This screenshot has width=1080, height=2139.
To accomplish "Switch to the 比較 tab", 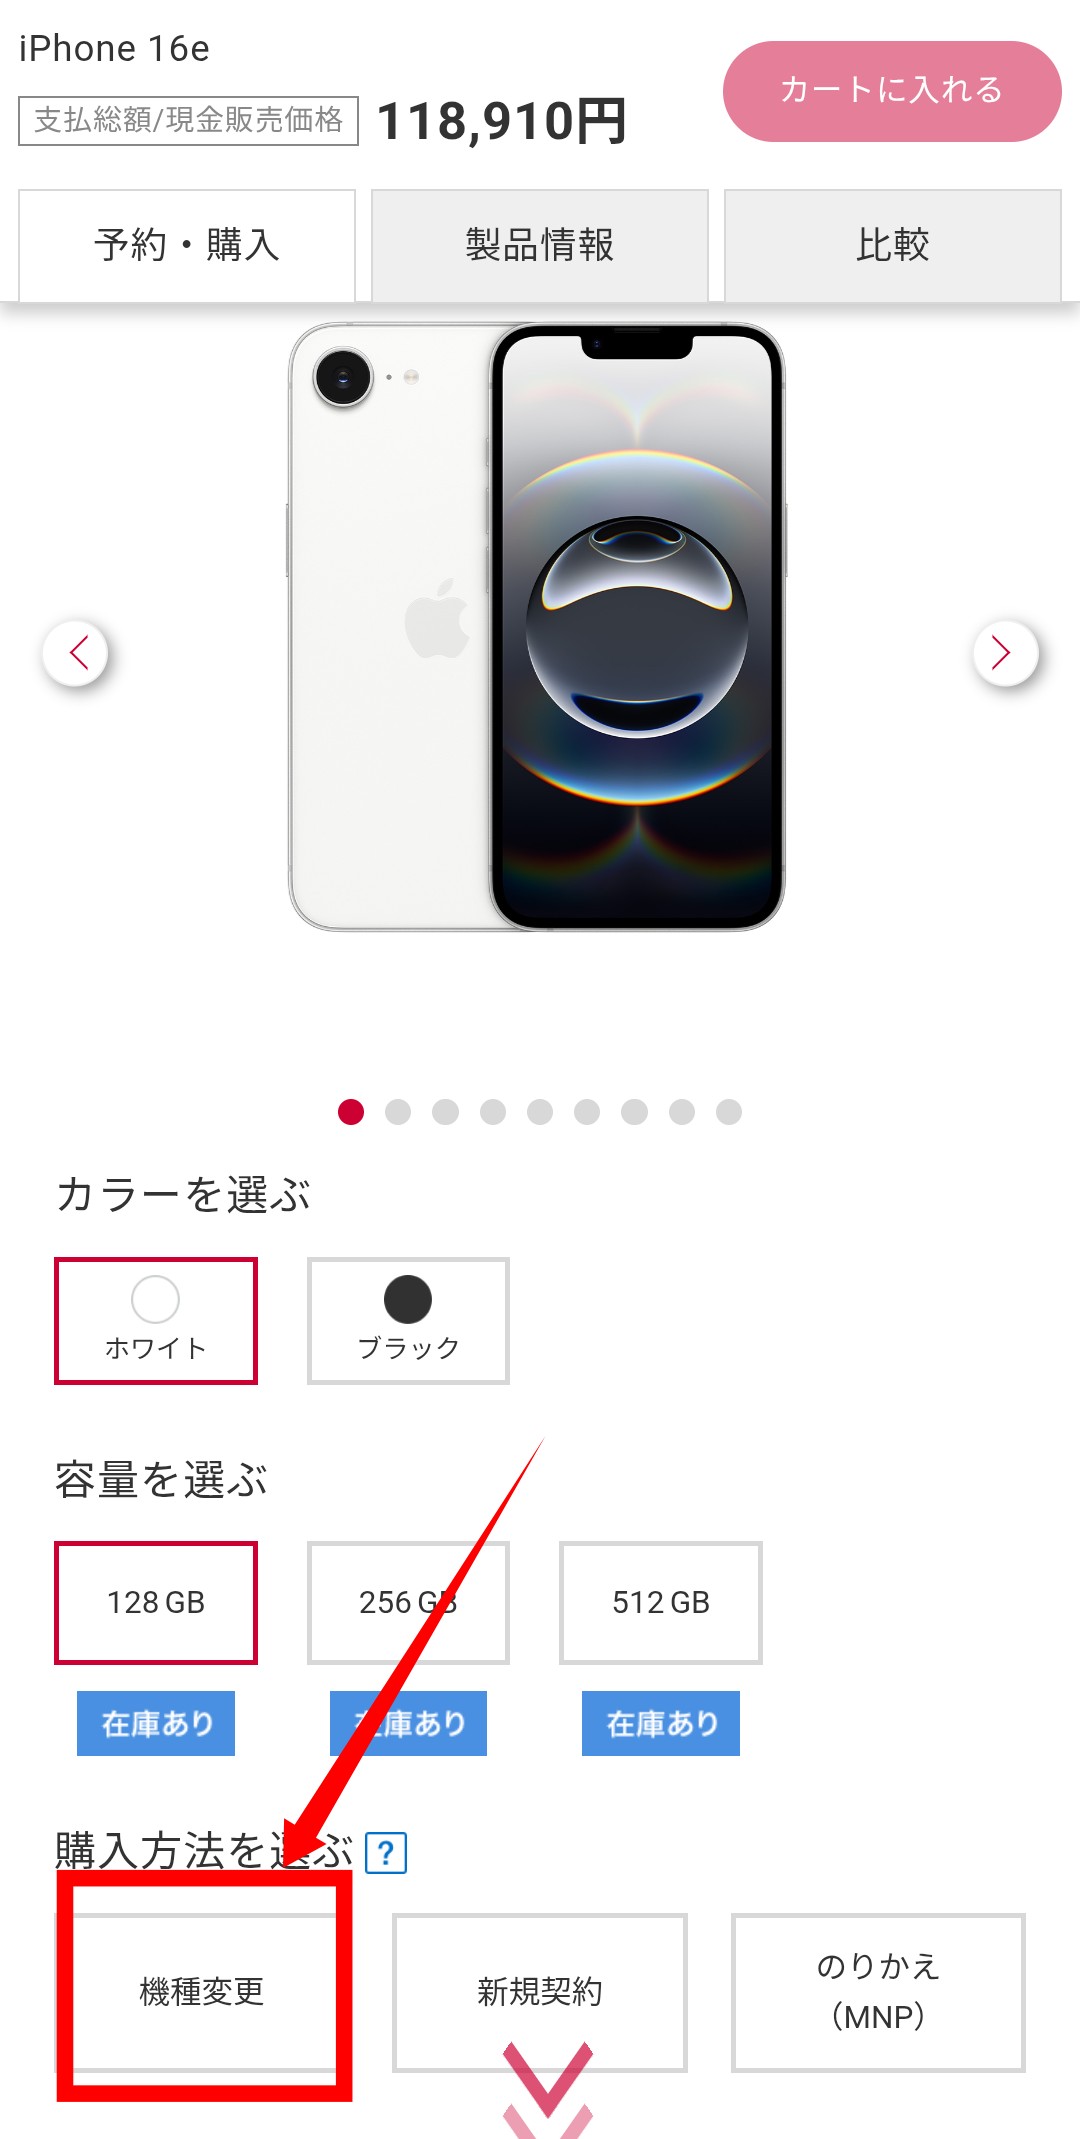I will [893, 245].
